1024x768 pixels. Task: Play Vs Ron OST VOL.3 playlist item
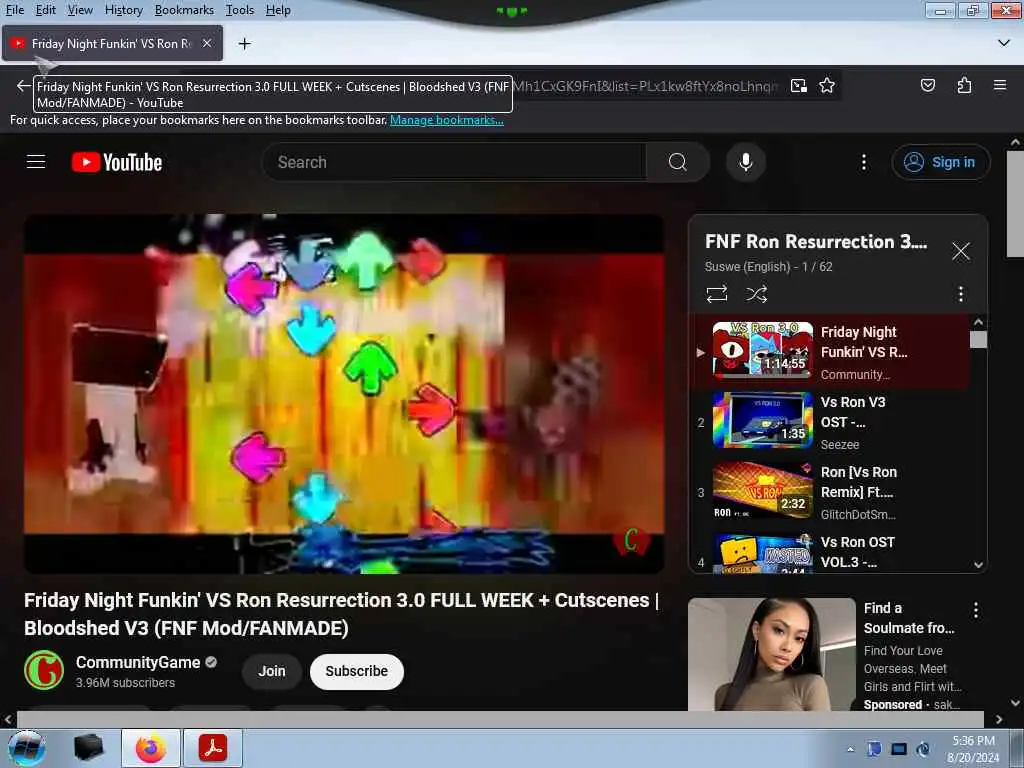point(829,552)
